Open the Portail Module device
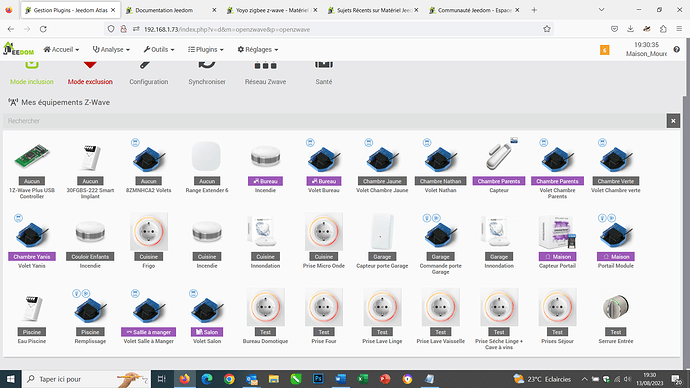The image size is (690, 388). (x=616, y=242)
